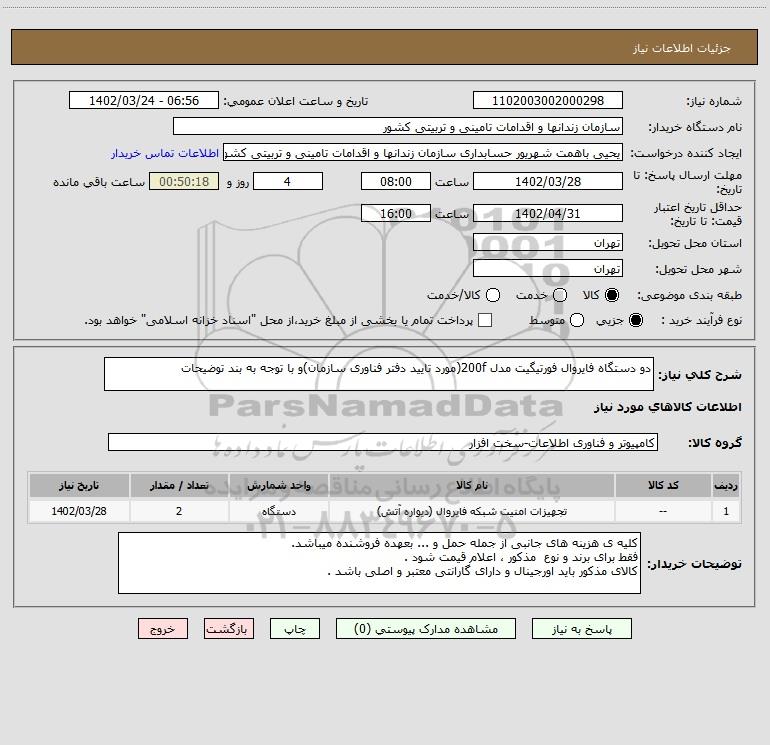Click the response deadline date 1402/03/28 field
The height and width of the screenshot is (745, 770).
tap(548, 181)
